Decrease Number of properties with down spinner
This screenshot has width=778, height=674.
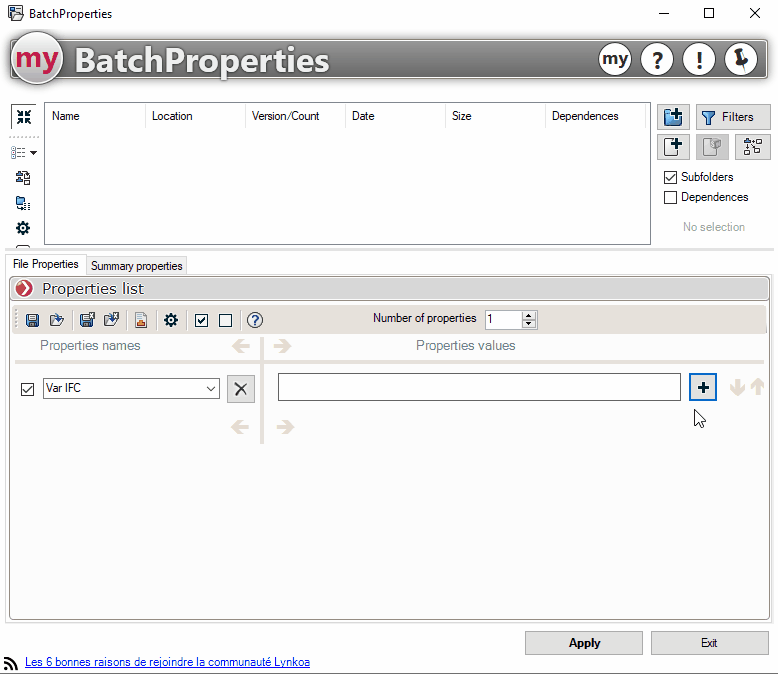pos(529,324)
